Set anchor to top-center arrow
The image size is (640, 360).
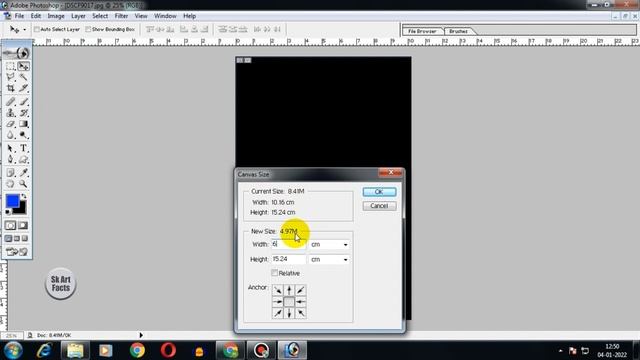tap(289, 290)
